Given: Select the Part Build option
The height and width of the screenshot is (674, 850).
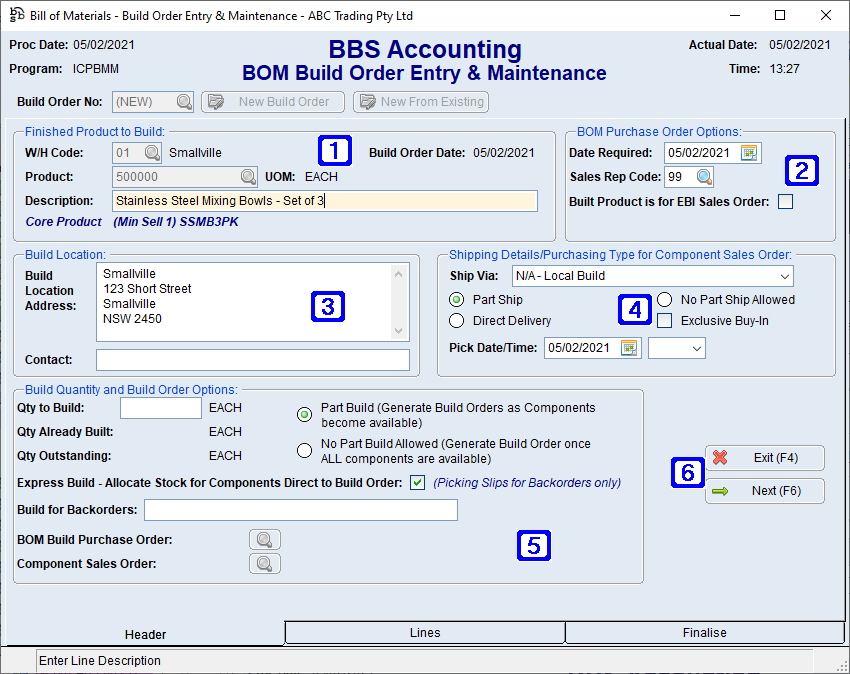Looking at the screenshot, I should (x=303, y=415).
